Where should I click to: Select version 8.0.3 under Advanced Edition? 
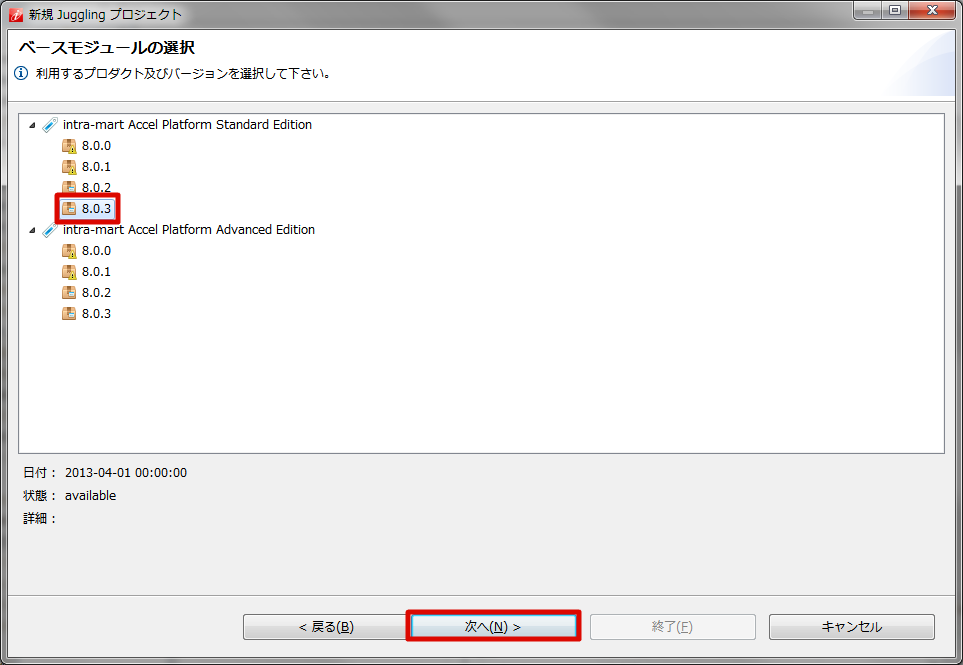[96, 314]
